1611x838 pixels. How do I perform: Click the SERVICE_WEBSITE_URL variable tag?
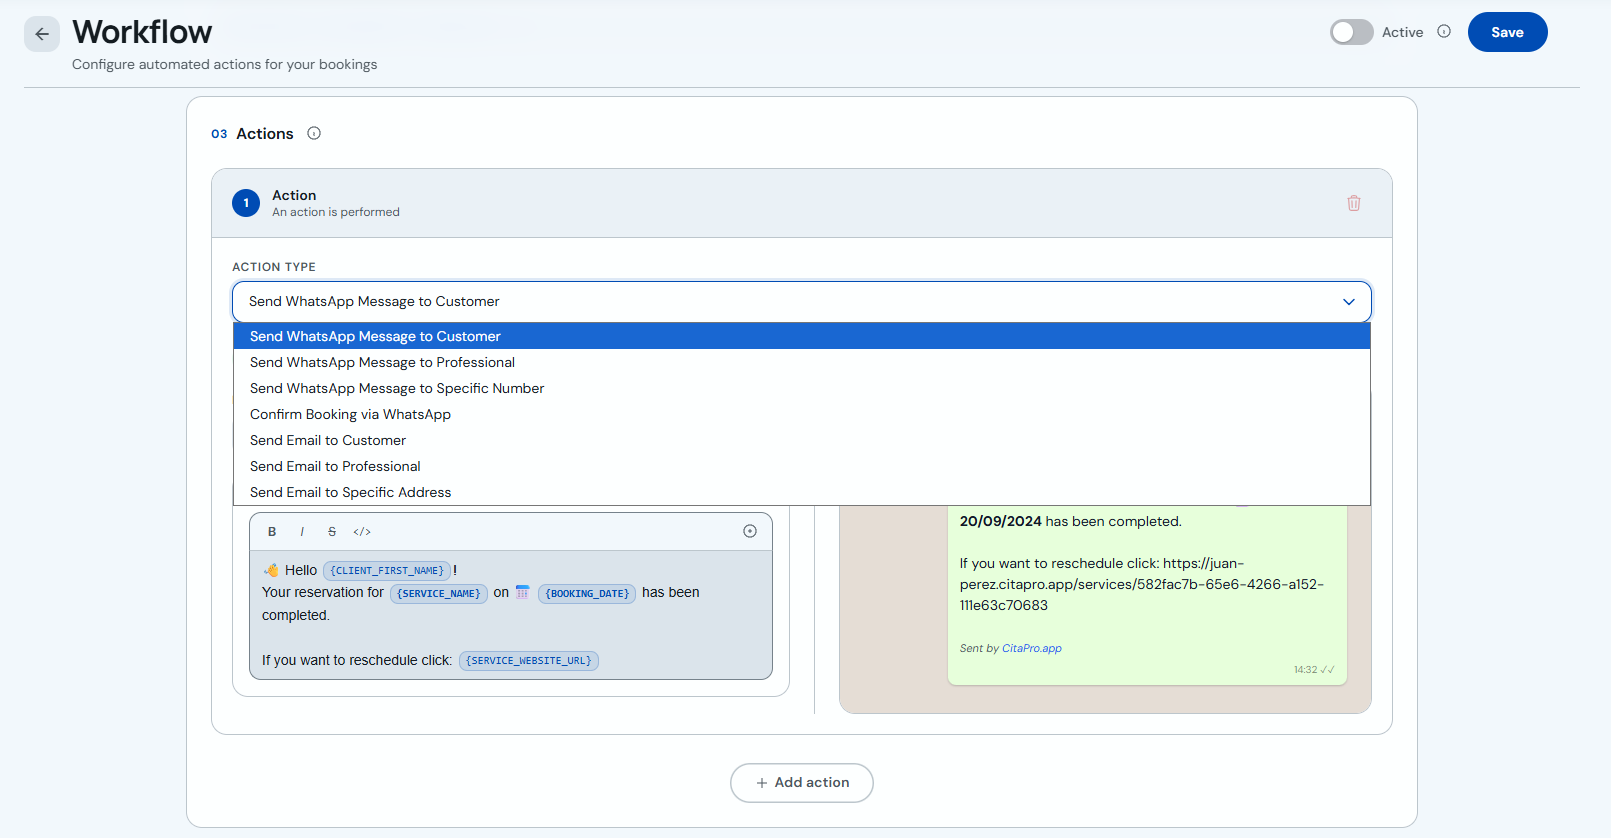529,661
